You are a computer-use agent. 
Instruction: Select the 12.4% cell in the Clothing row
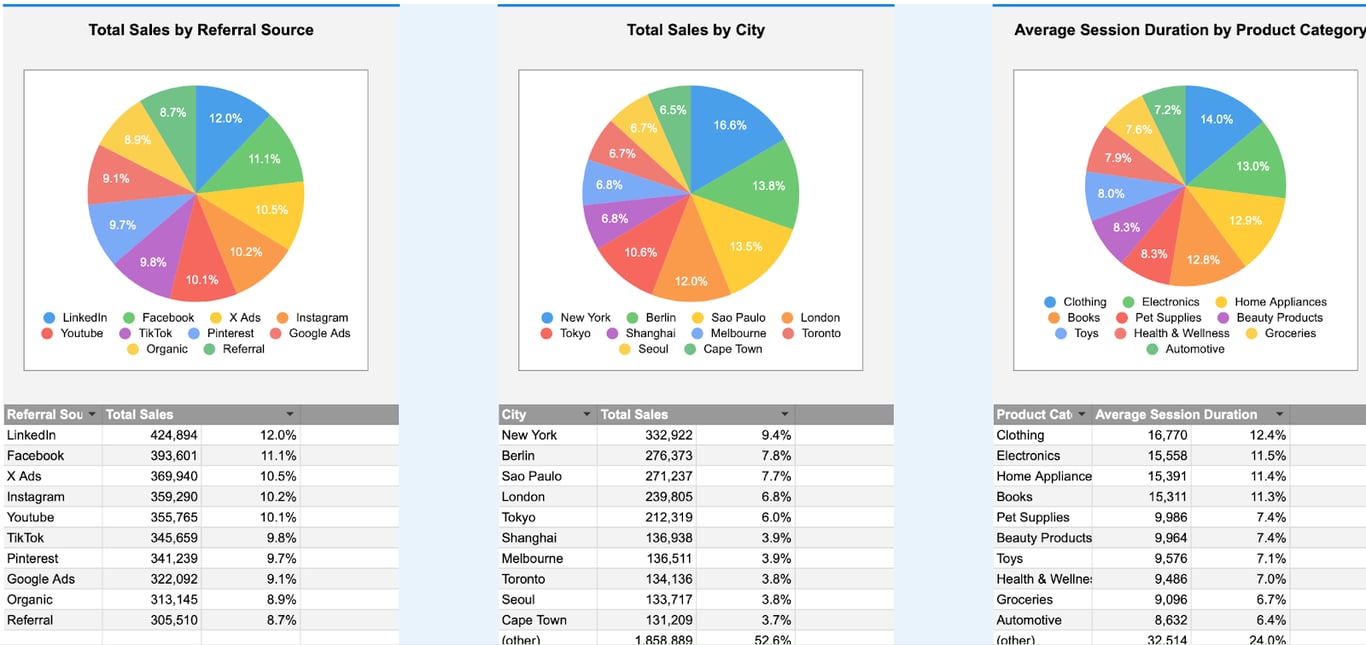[x=1241, y=435]
